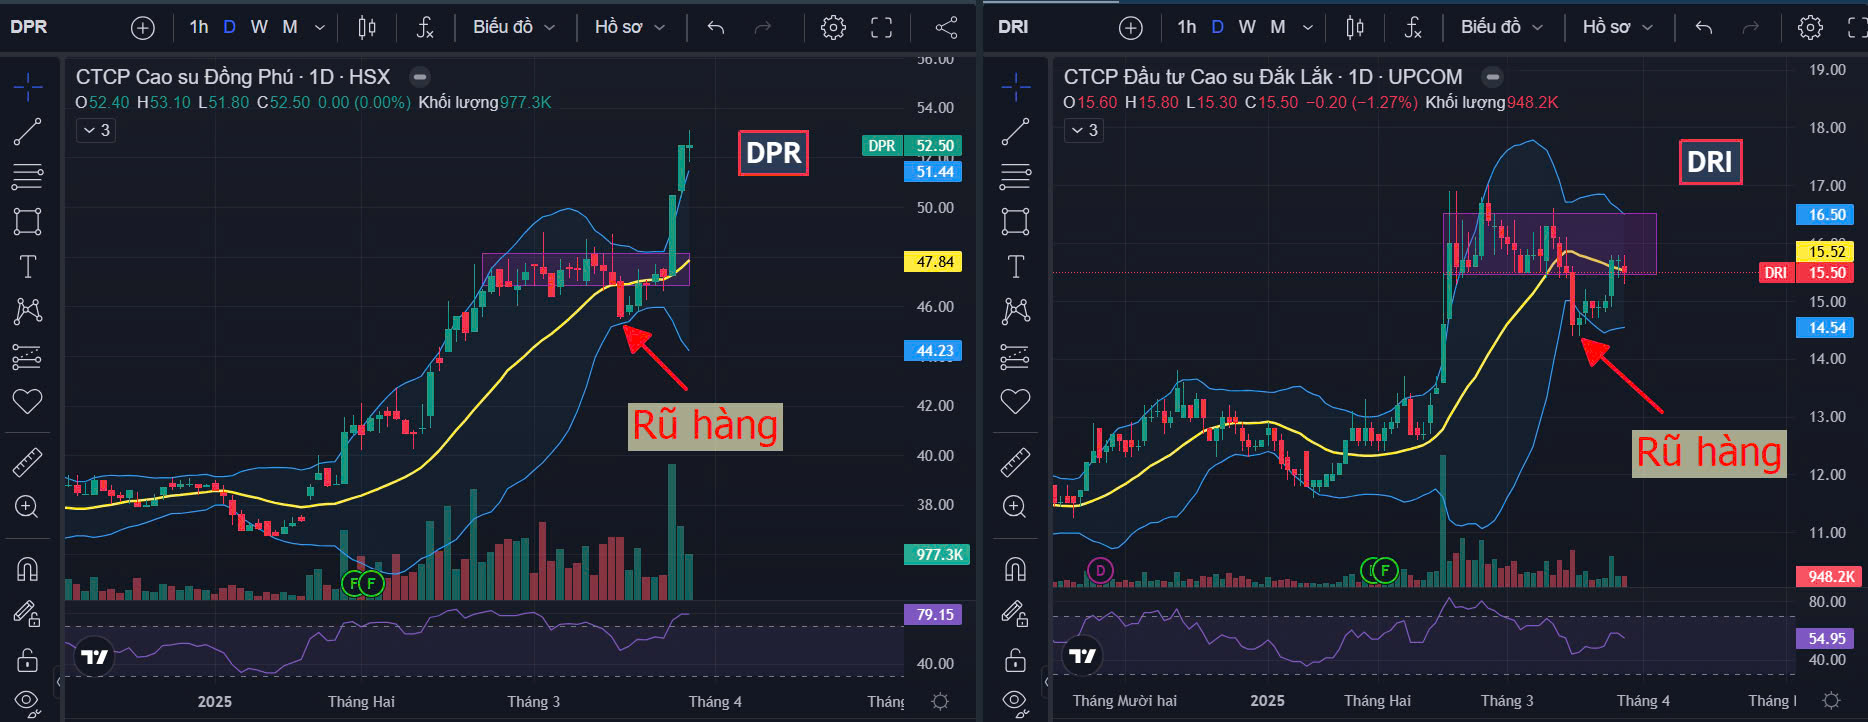Toggle stay-in-drawing-mode pencil lock in DPR sidebar

[x=28, y=613]
